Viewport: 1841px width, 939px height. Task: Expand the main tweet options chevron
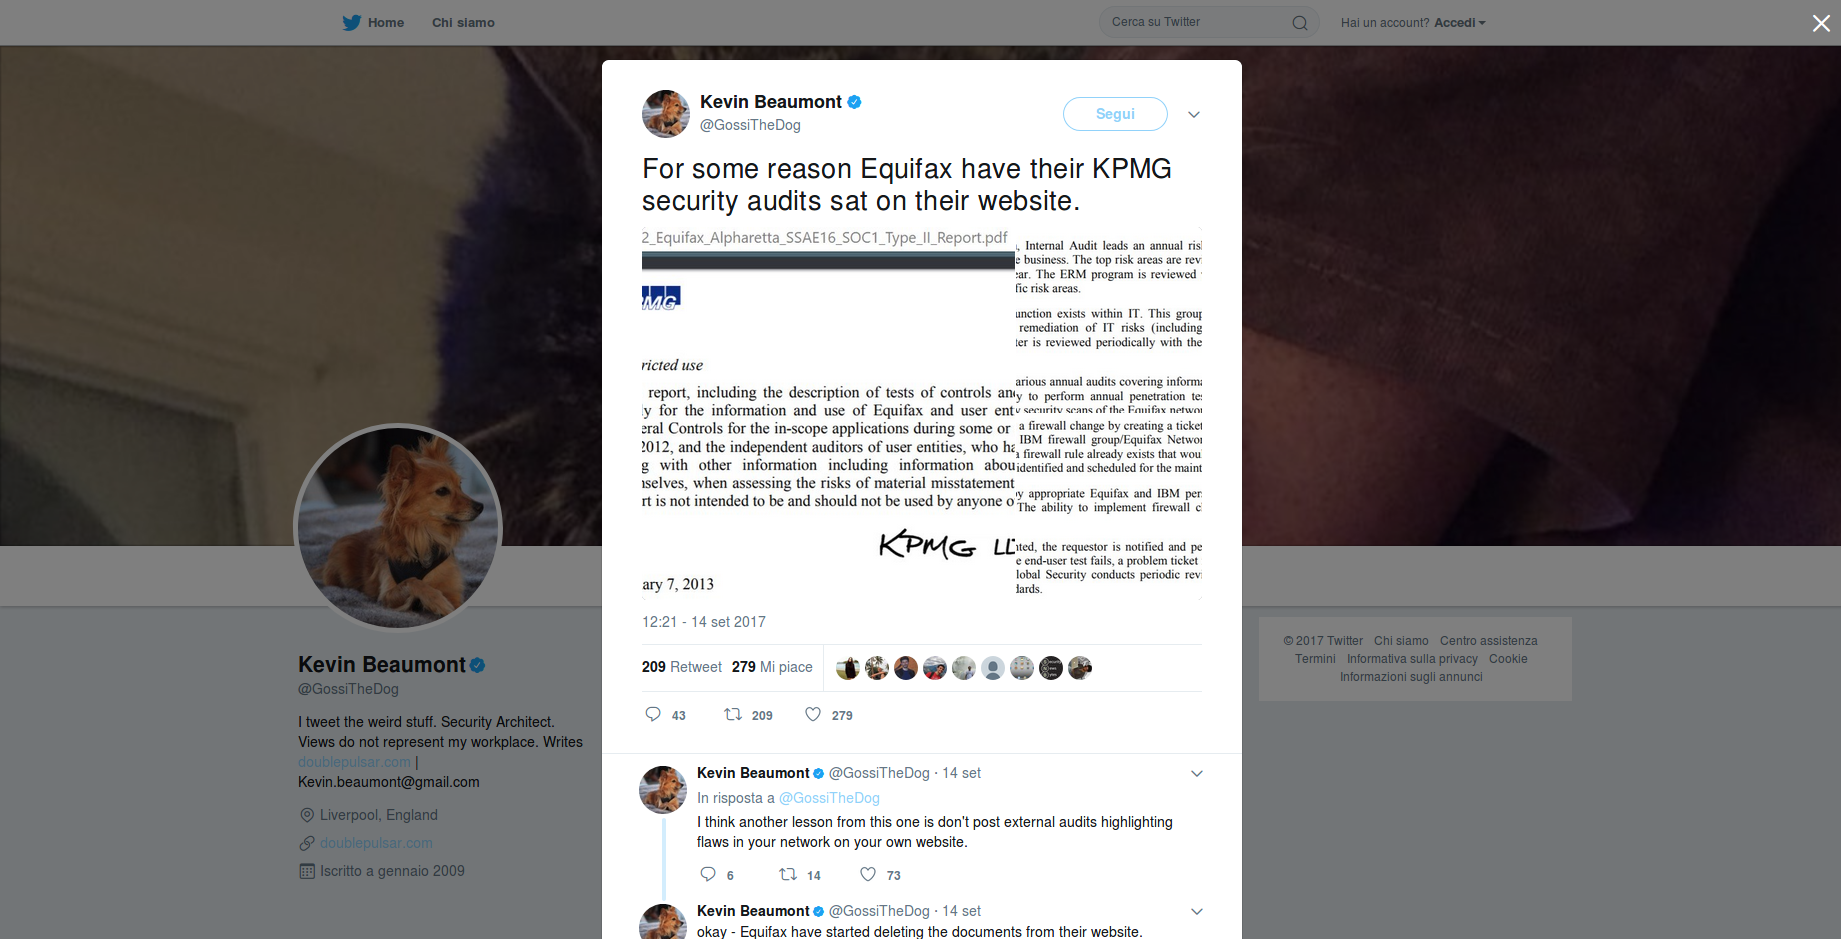(1193, 114)
